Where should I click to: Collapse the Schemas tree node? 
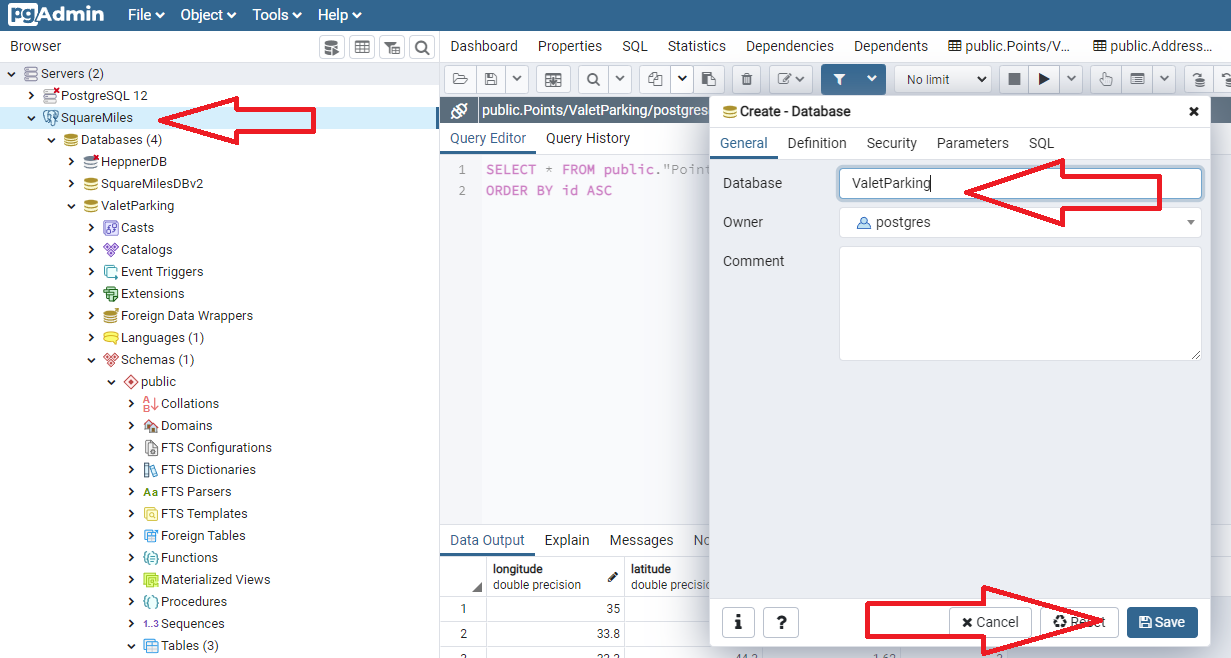point(91,360)
